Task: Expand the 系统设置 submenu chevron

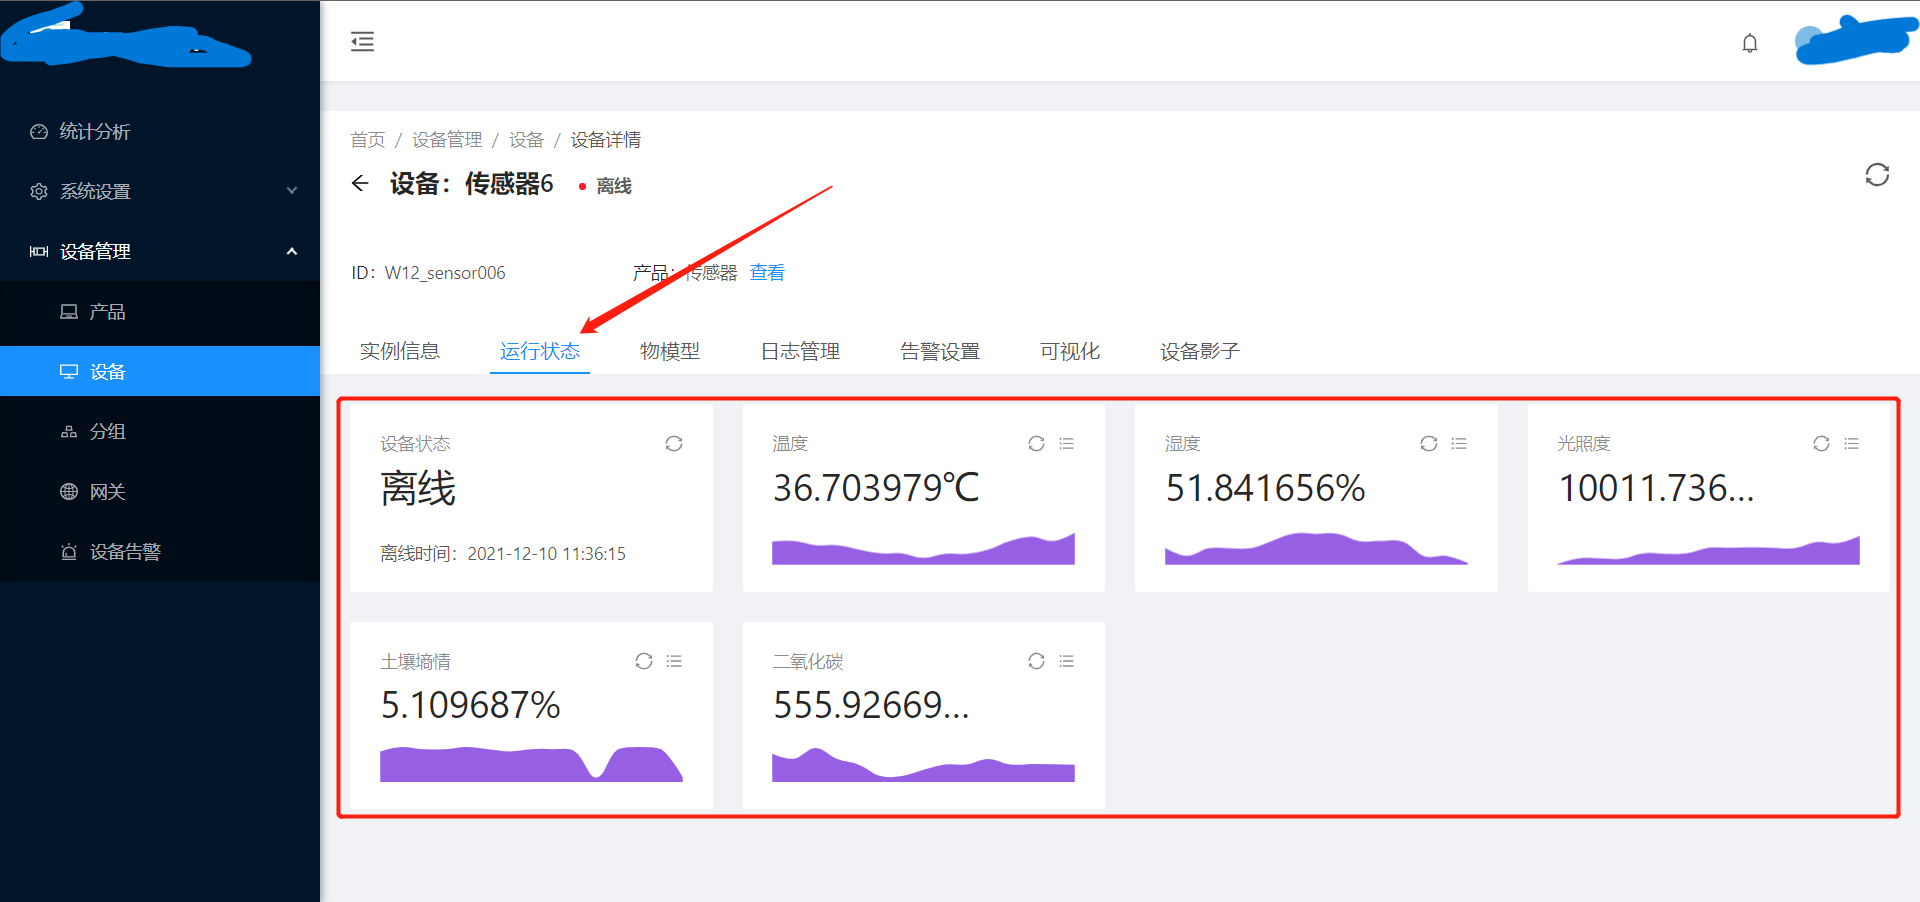Action: tap(292, 191)
